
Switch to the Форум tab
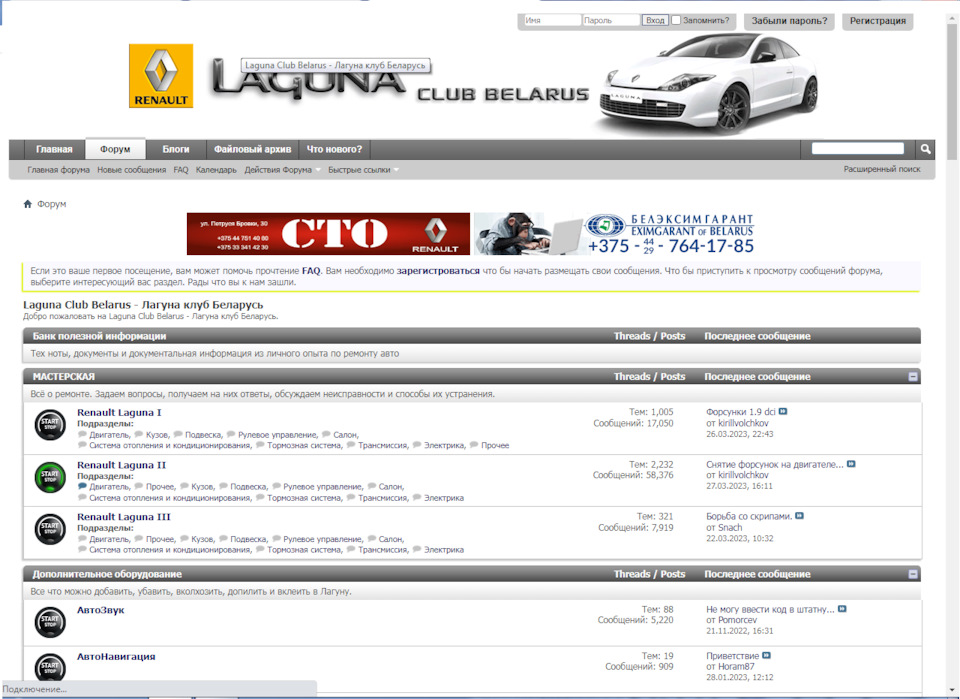[115, 149]
